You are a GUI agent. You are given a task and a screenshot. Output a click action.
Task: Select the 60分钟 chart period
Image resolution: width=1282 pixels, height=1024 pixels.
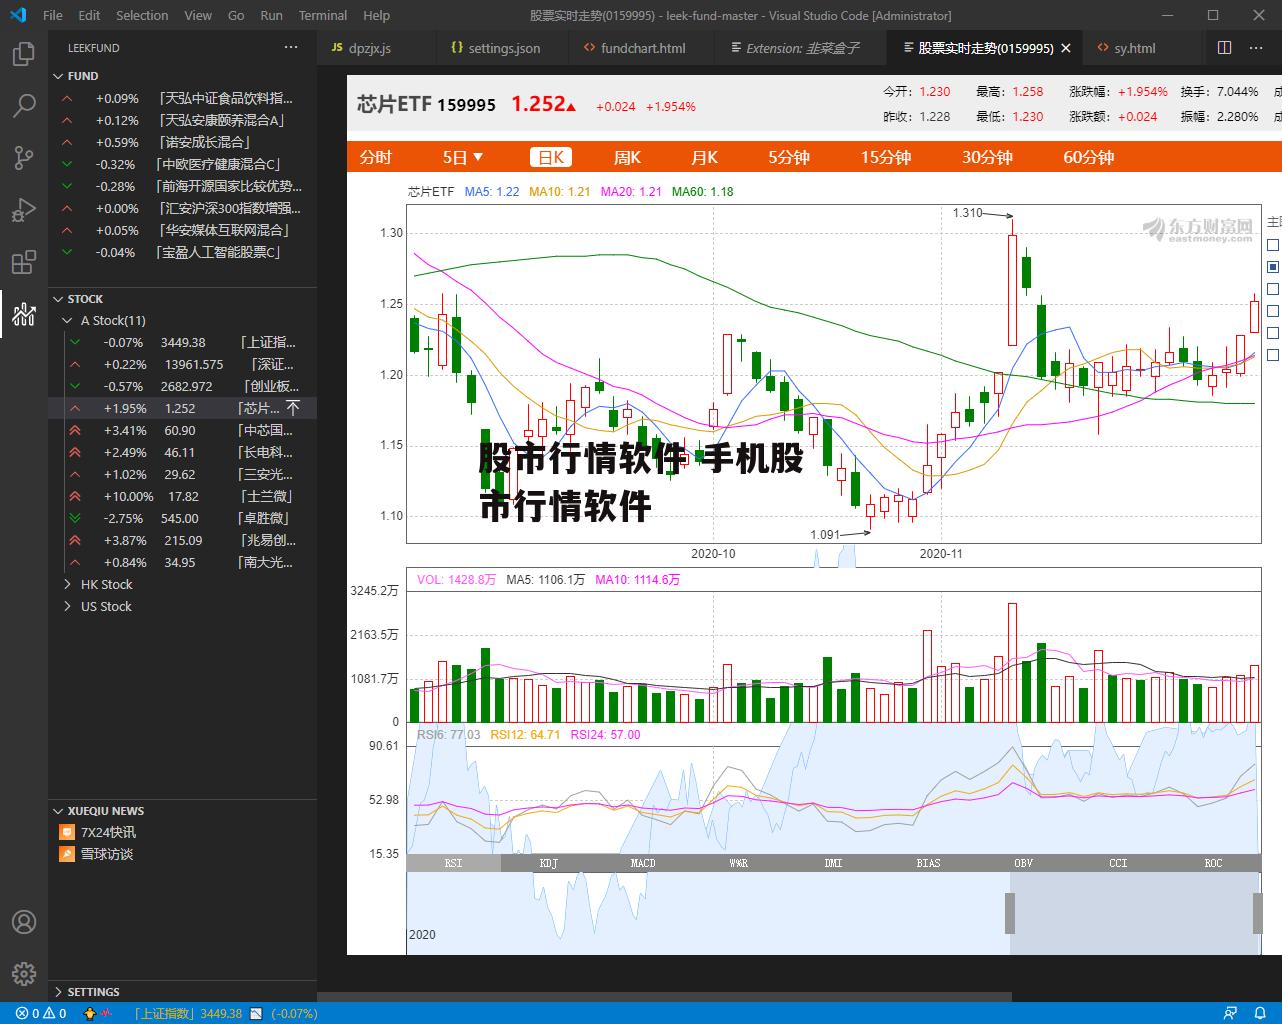coord(1088,157)
